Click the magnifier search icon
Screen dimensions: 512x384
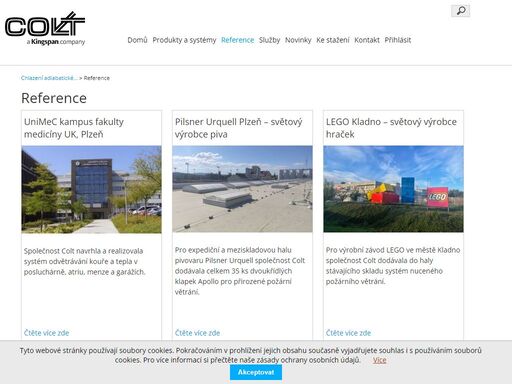(x=461, y=11)
